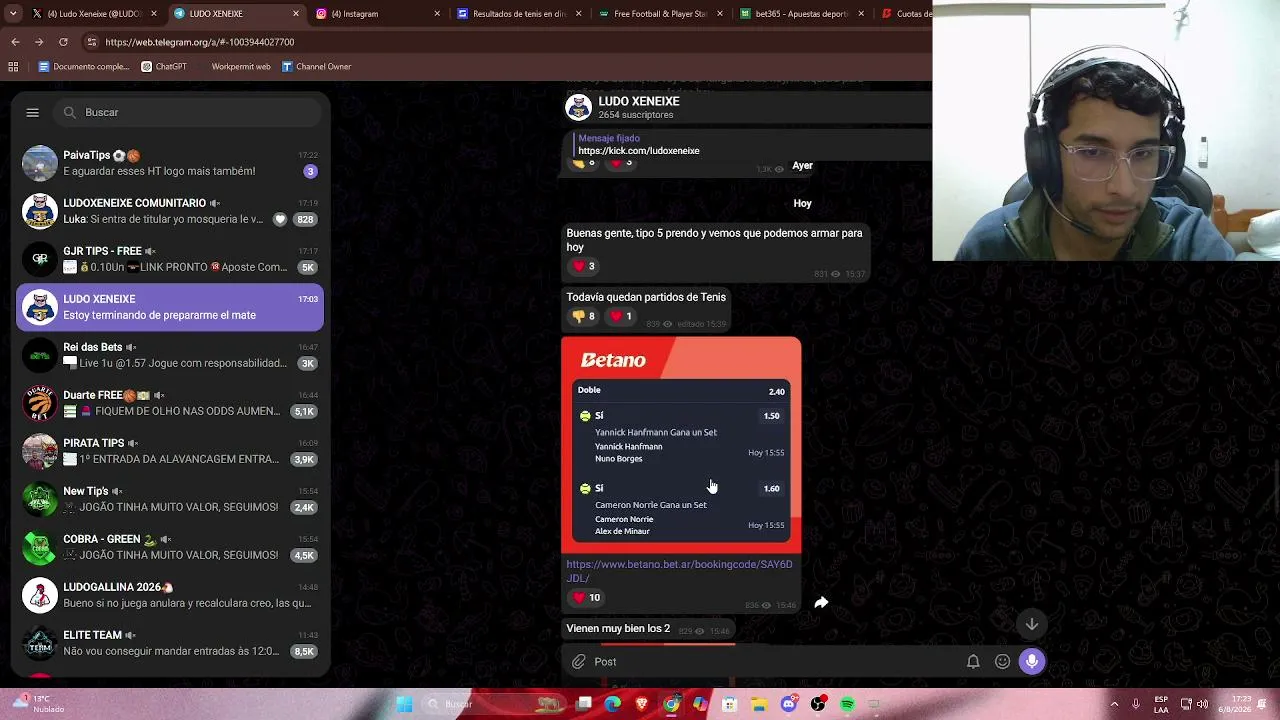
Task: Open OBS Studio from taskbar
Action: 818,704
